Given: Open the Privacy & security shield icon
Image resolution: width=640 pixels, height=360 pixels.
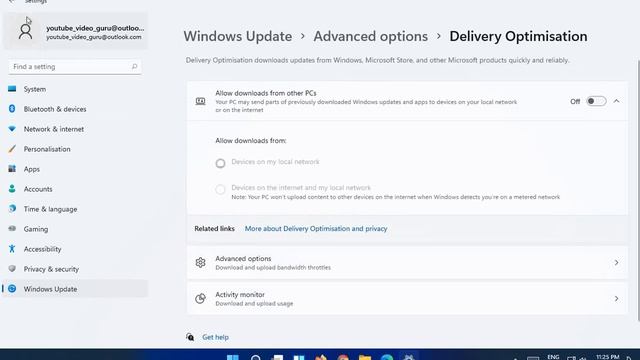Looking at the screenshot, I should coord(12,269).
